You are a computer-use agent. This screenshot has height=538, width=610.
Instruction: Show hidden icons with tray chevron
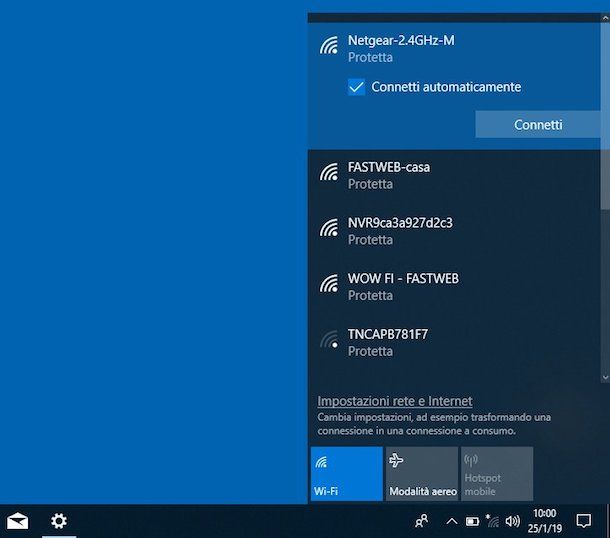coord(450,521)
